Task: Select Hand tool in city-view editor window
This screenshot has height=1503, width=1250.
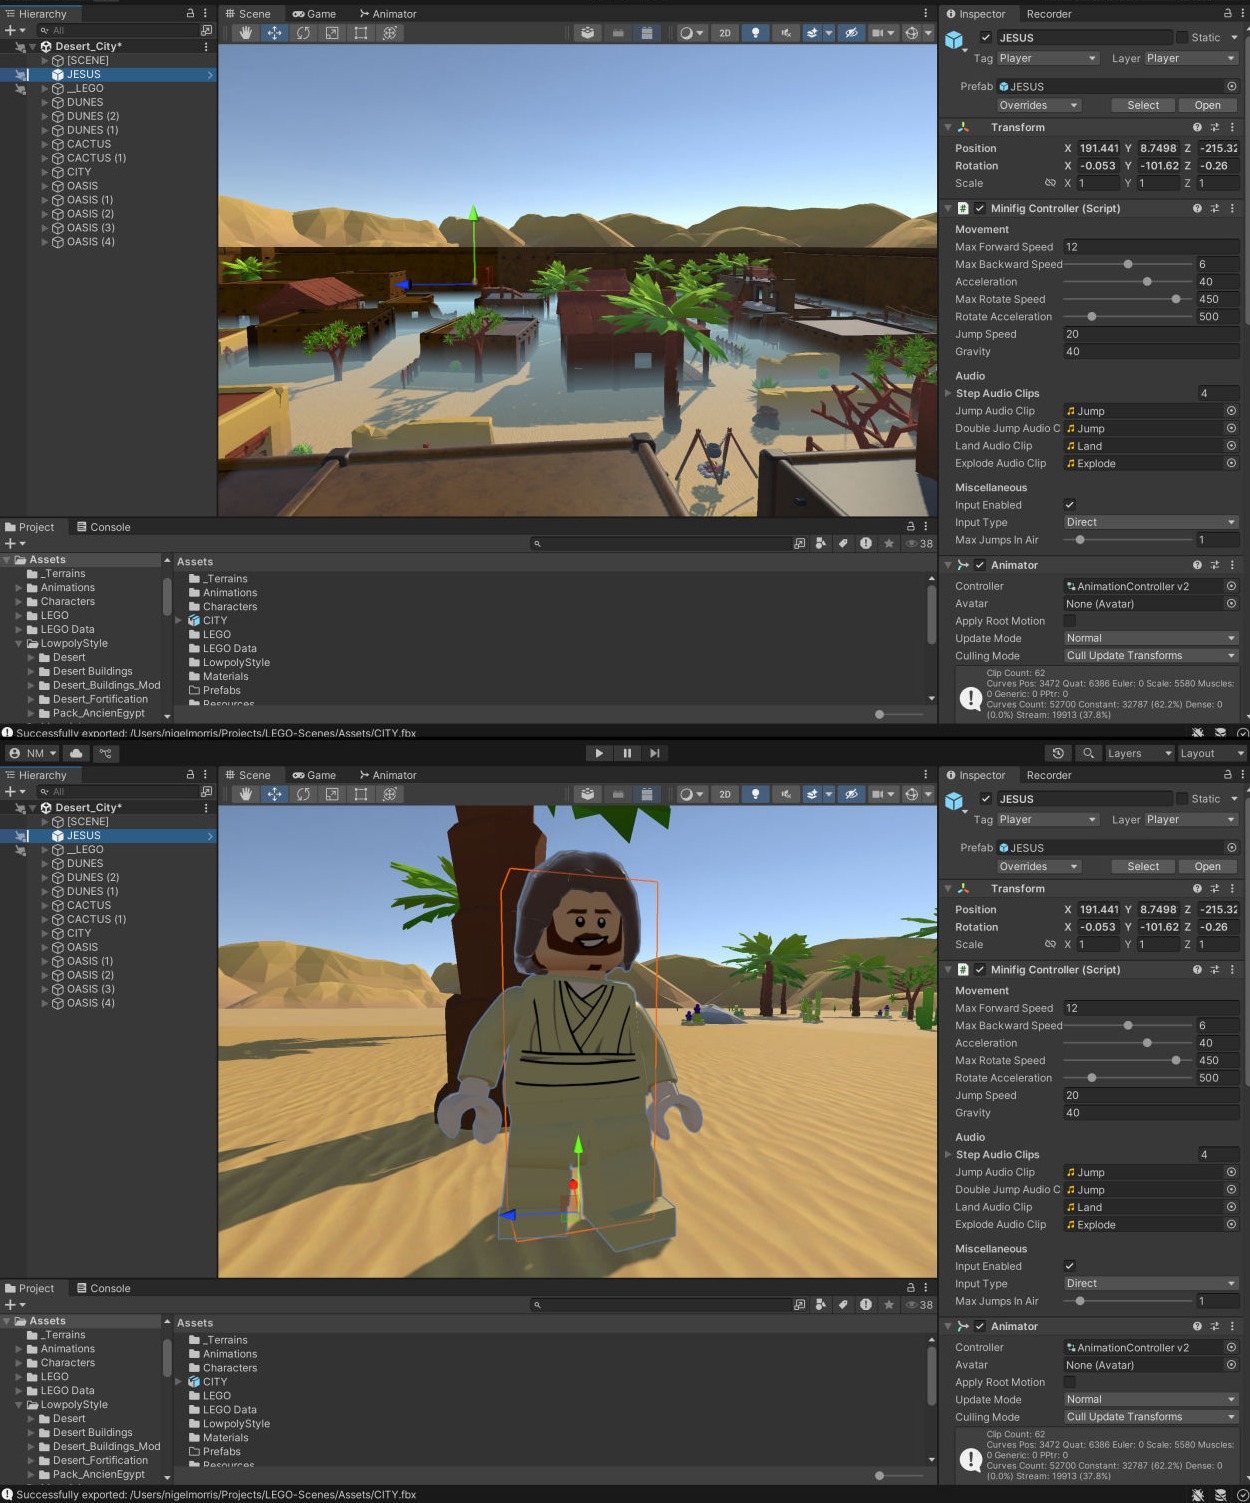Action: (x=246, y=33)
